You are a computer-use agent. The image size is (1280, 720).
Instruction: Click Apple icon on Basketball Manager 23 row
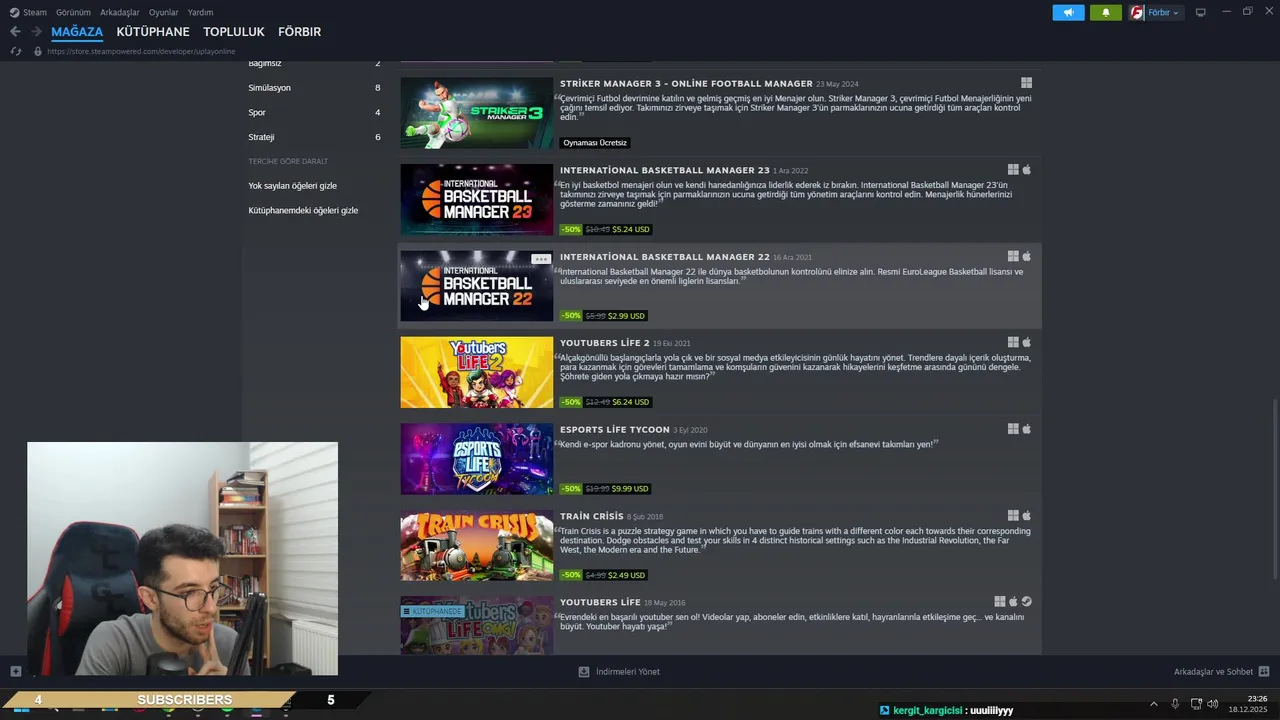[1026, 170]
